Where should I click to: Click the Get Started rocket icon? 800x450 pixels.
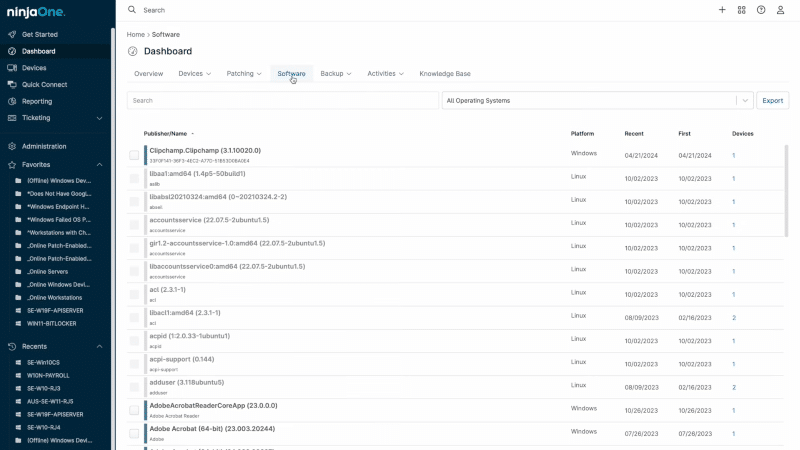coord(12,35)
